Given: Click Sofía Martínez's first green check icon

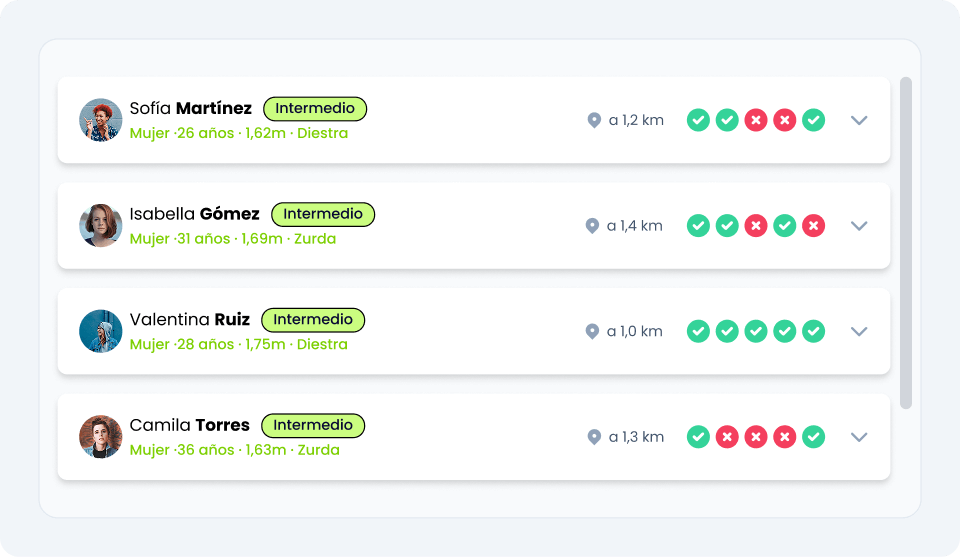Looking at the screenshot, I should pyautogui.click(x=698, y=120).
